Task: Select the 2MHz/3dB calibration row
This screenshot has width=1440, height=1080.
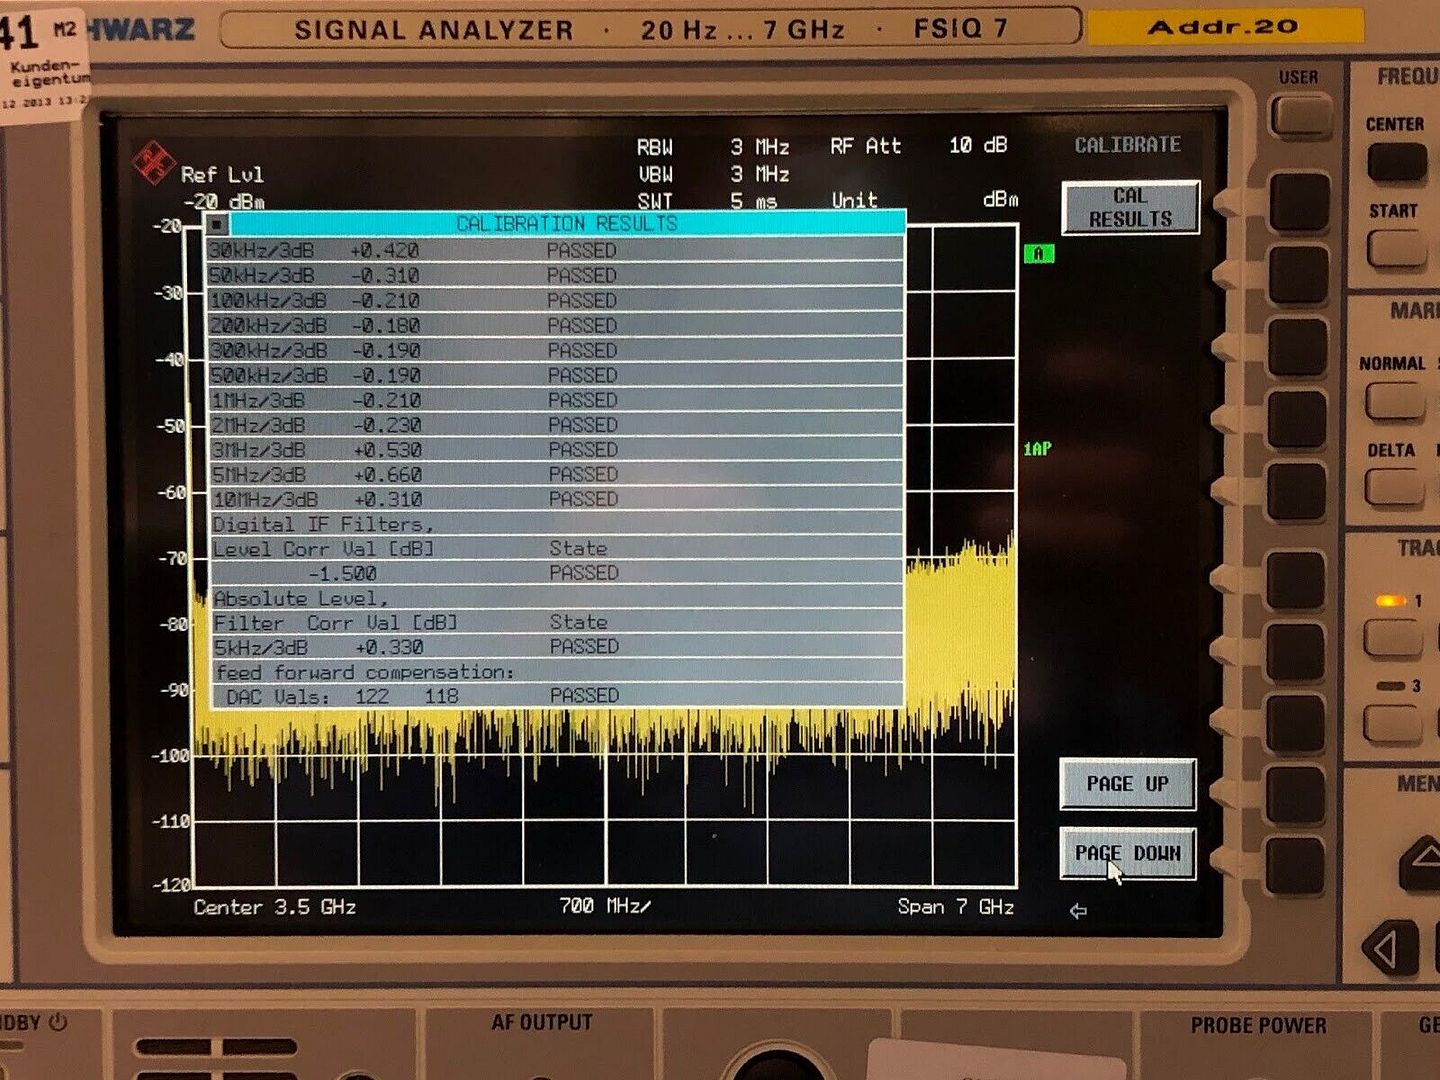Action: (x=555, y=424)
